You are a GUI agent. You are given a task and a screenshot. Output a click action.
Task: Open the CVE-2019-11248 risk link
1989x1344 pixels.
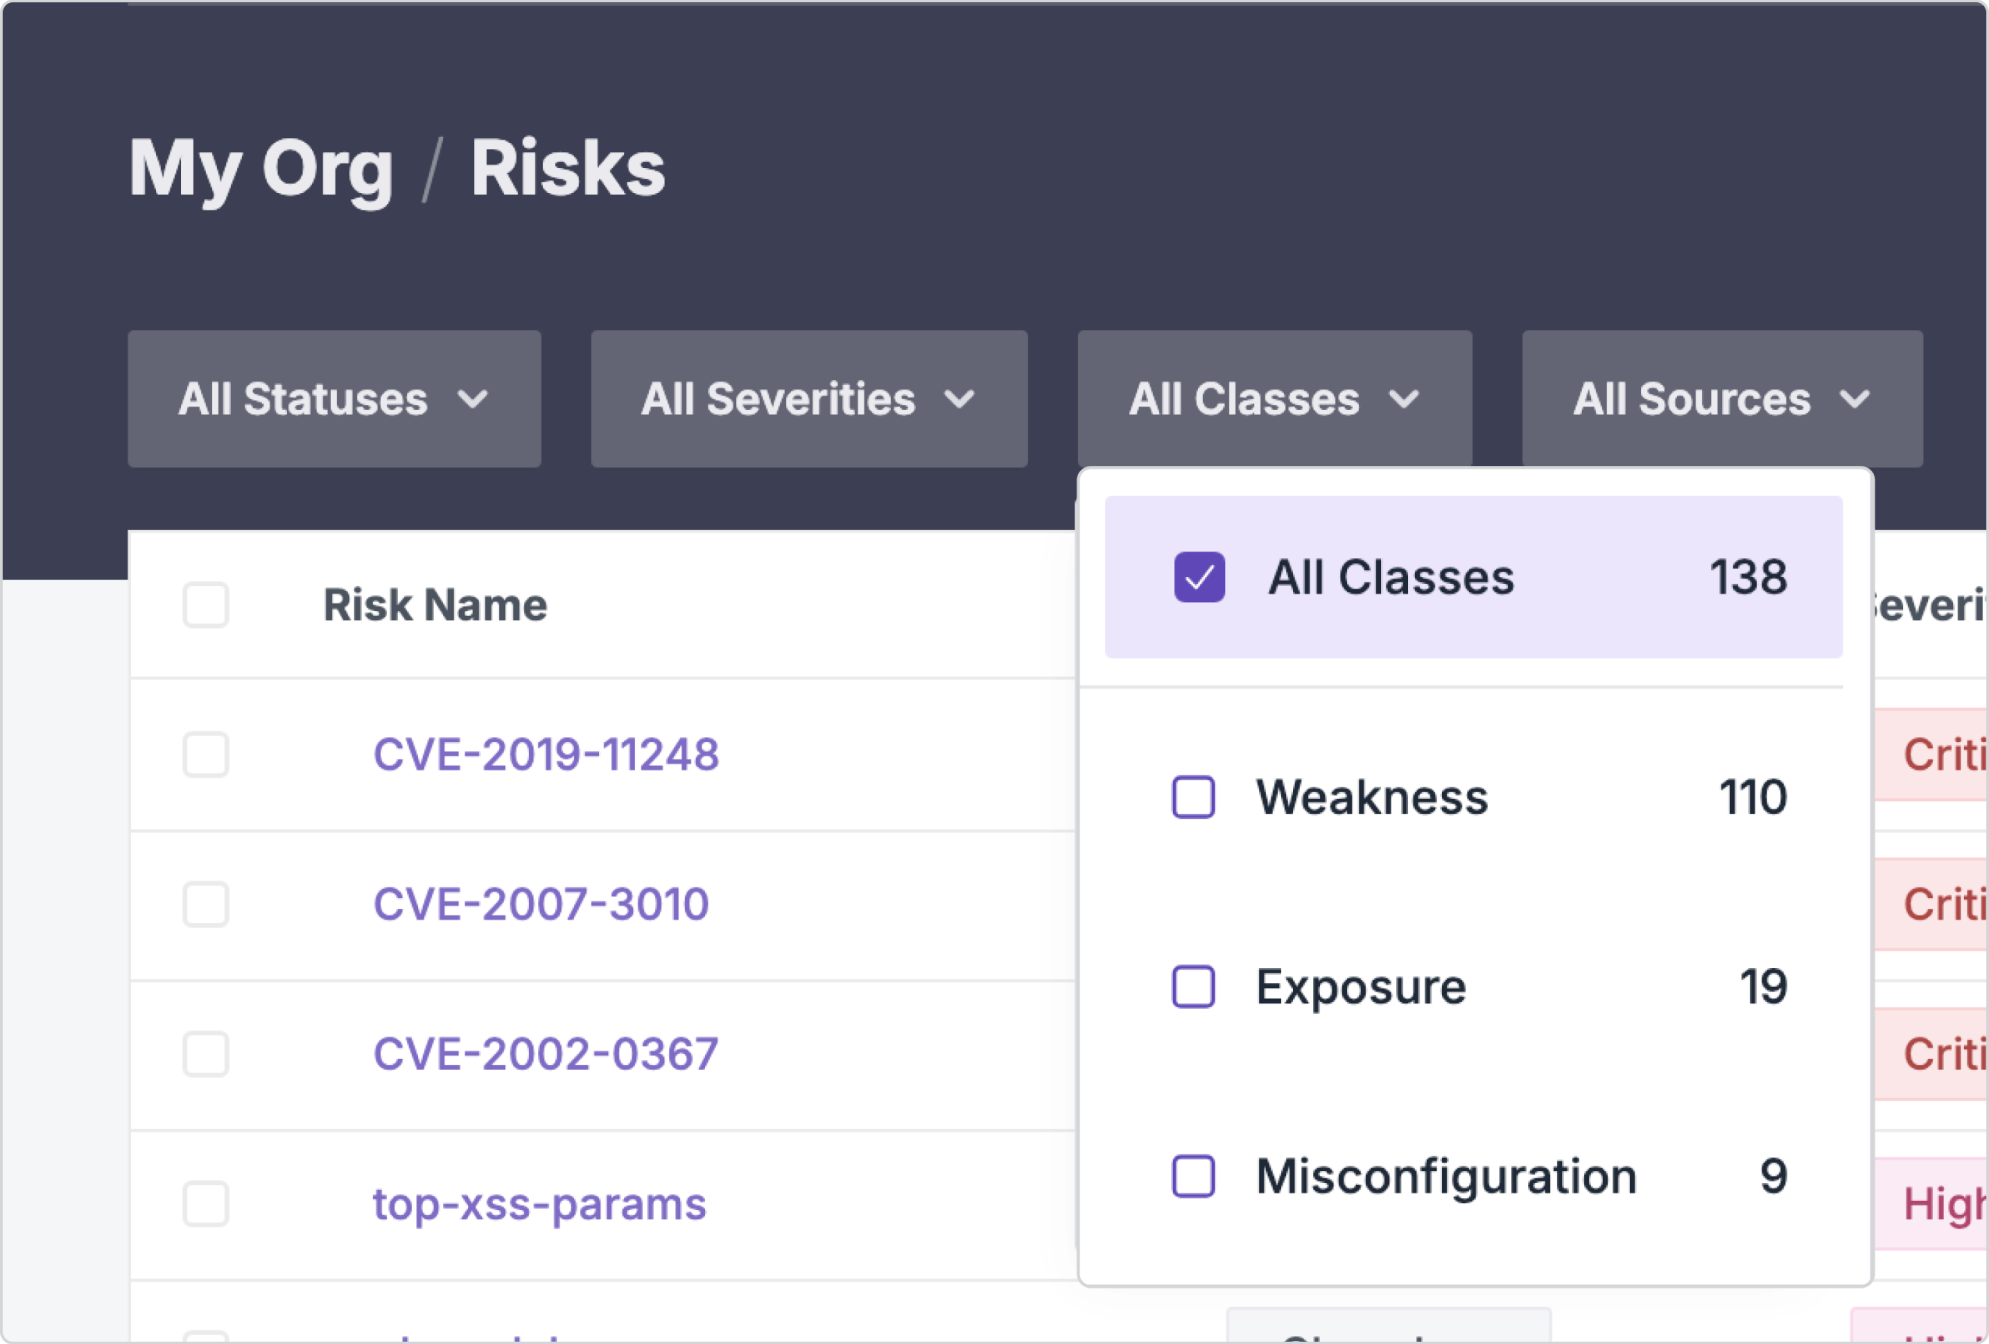point(545,754)
